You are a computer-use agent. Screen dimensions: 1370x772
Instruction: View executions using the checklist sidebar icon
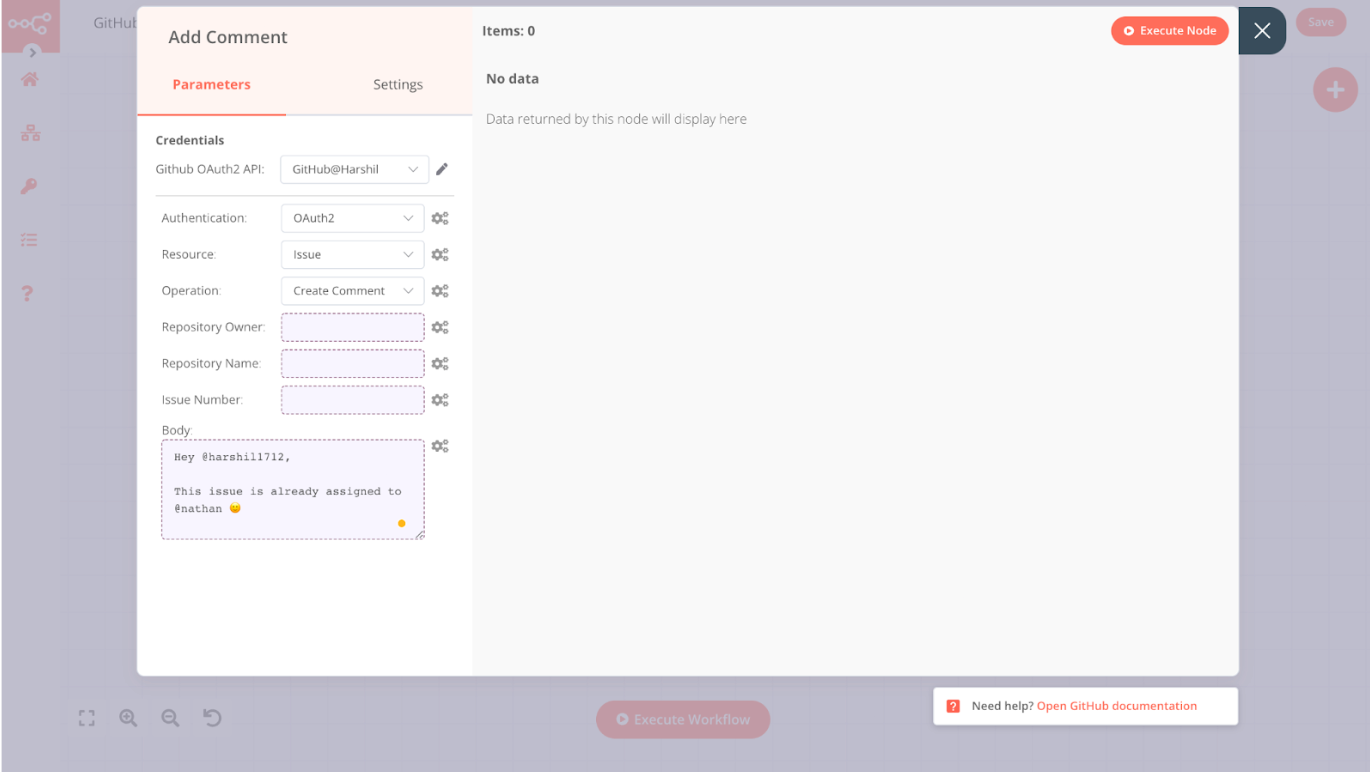tap(29, 240)
